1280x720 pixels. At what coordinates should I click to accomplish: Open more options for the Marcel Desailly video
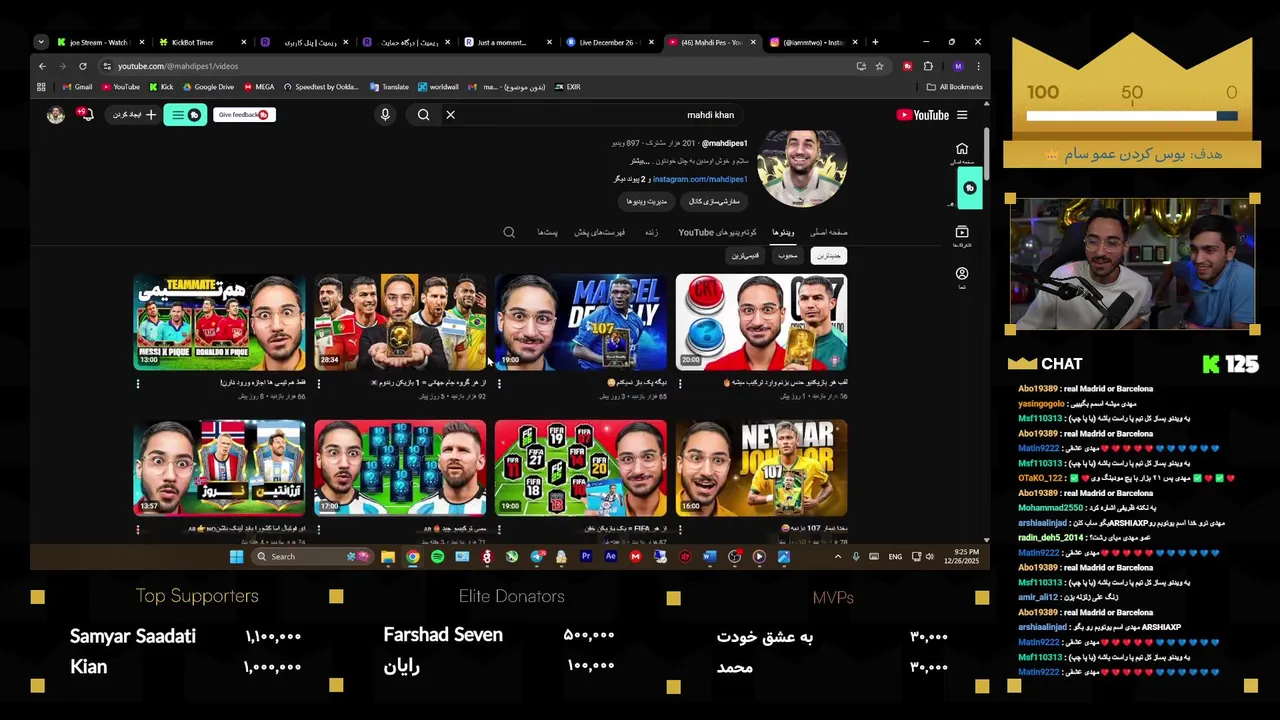coord(499,384)
